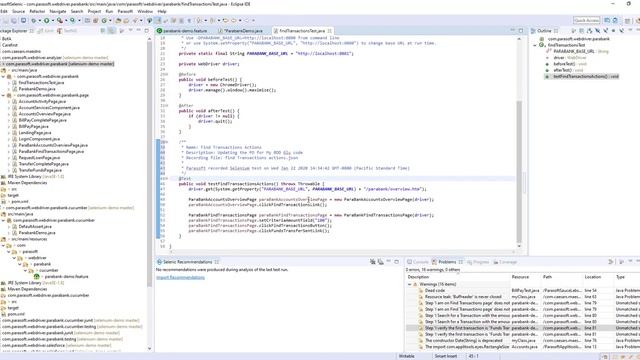Toggle Link with Editor in Package Explorer
Viewport: 640px width, 360px height.
[111, 31]
